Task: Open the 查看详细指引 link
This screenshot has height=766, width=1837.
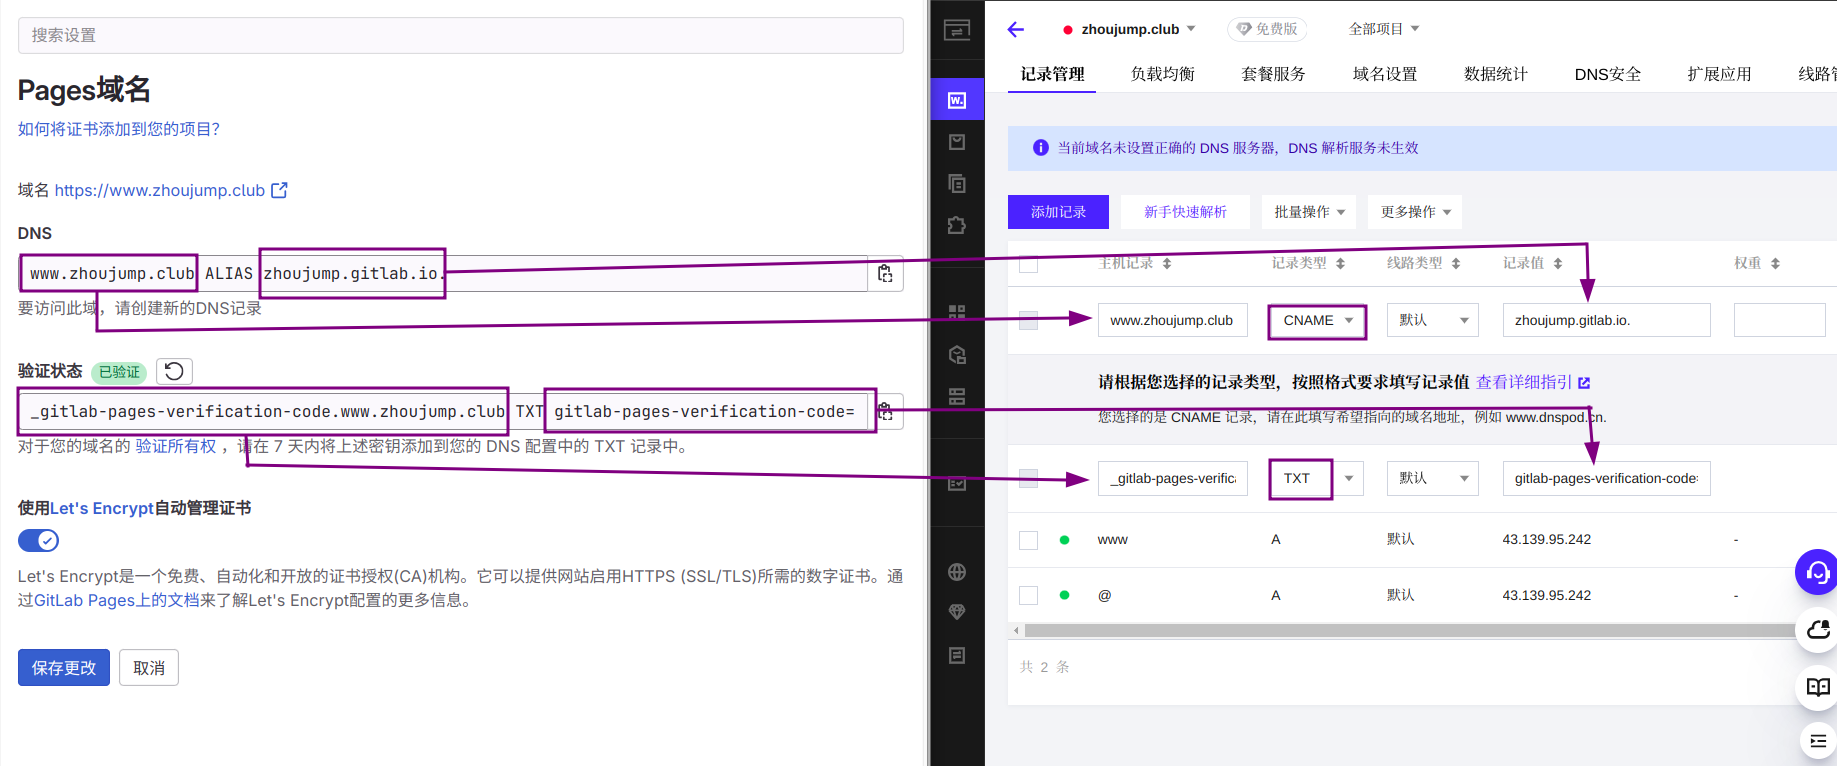Action: point(1533,382)
